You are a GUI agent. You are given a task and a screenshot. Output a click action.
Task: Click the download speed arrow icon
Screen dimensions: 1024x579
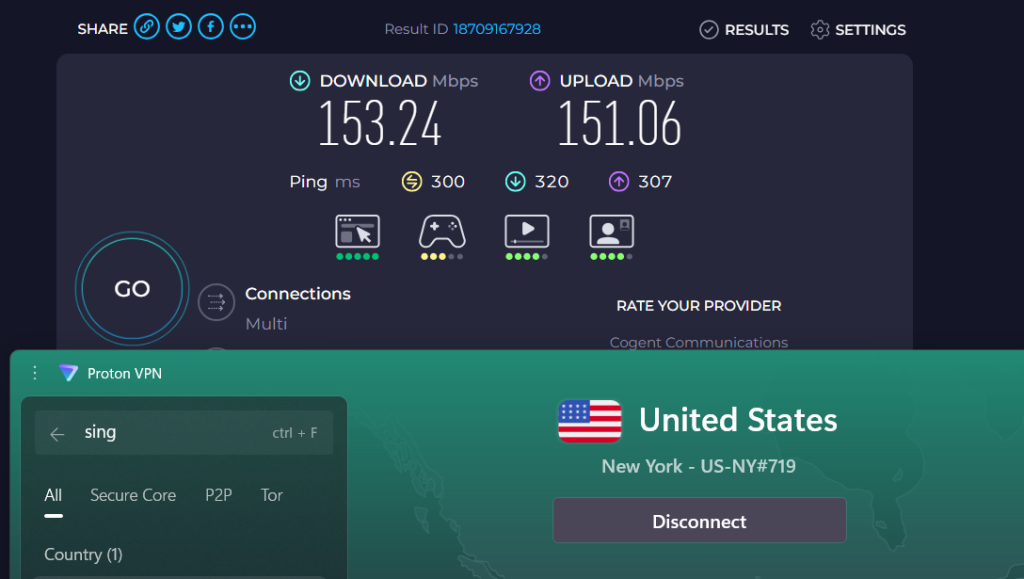click(x=299, y=80)
